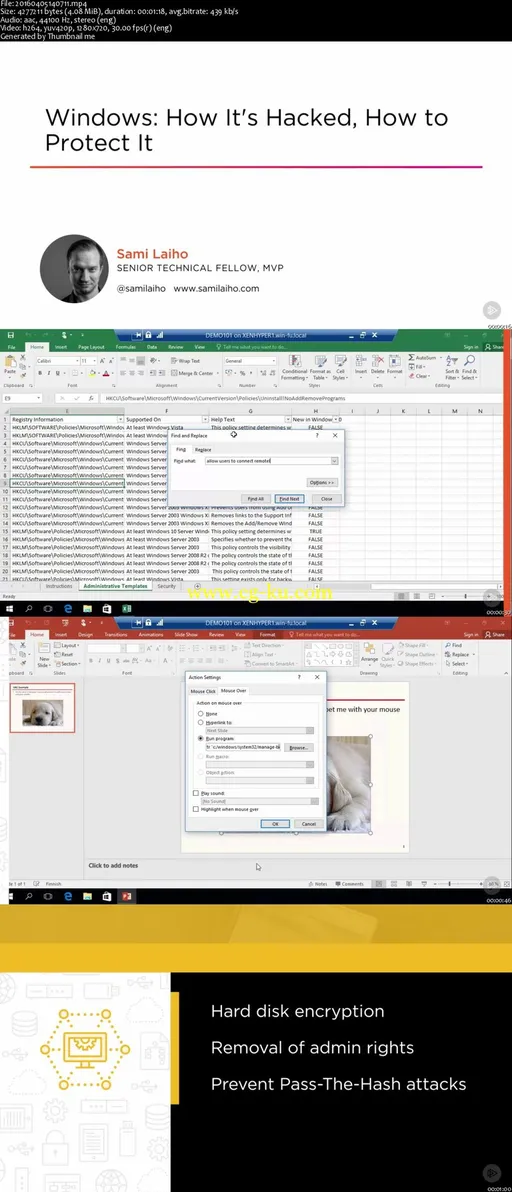Open the General number format dropdown
The width and height of the screenshot is (512, 1192).
click(x=275, y=361)
